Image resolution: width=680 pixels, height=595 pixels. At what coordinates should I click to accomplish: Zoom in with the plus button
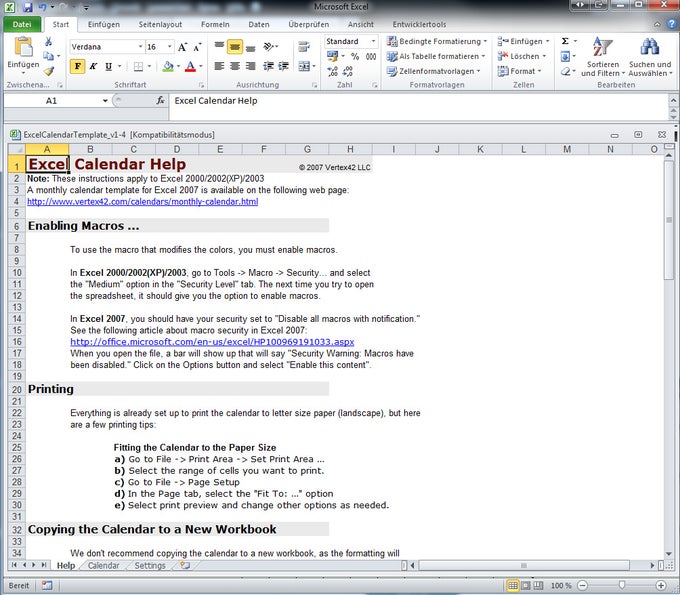coord(661,585)
